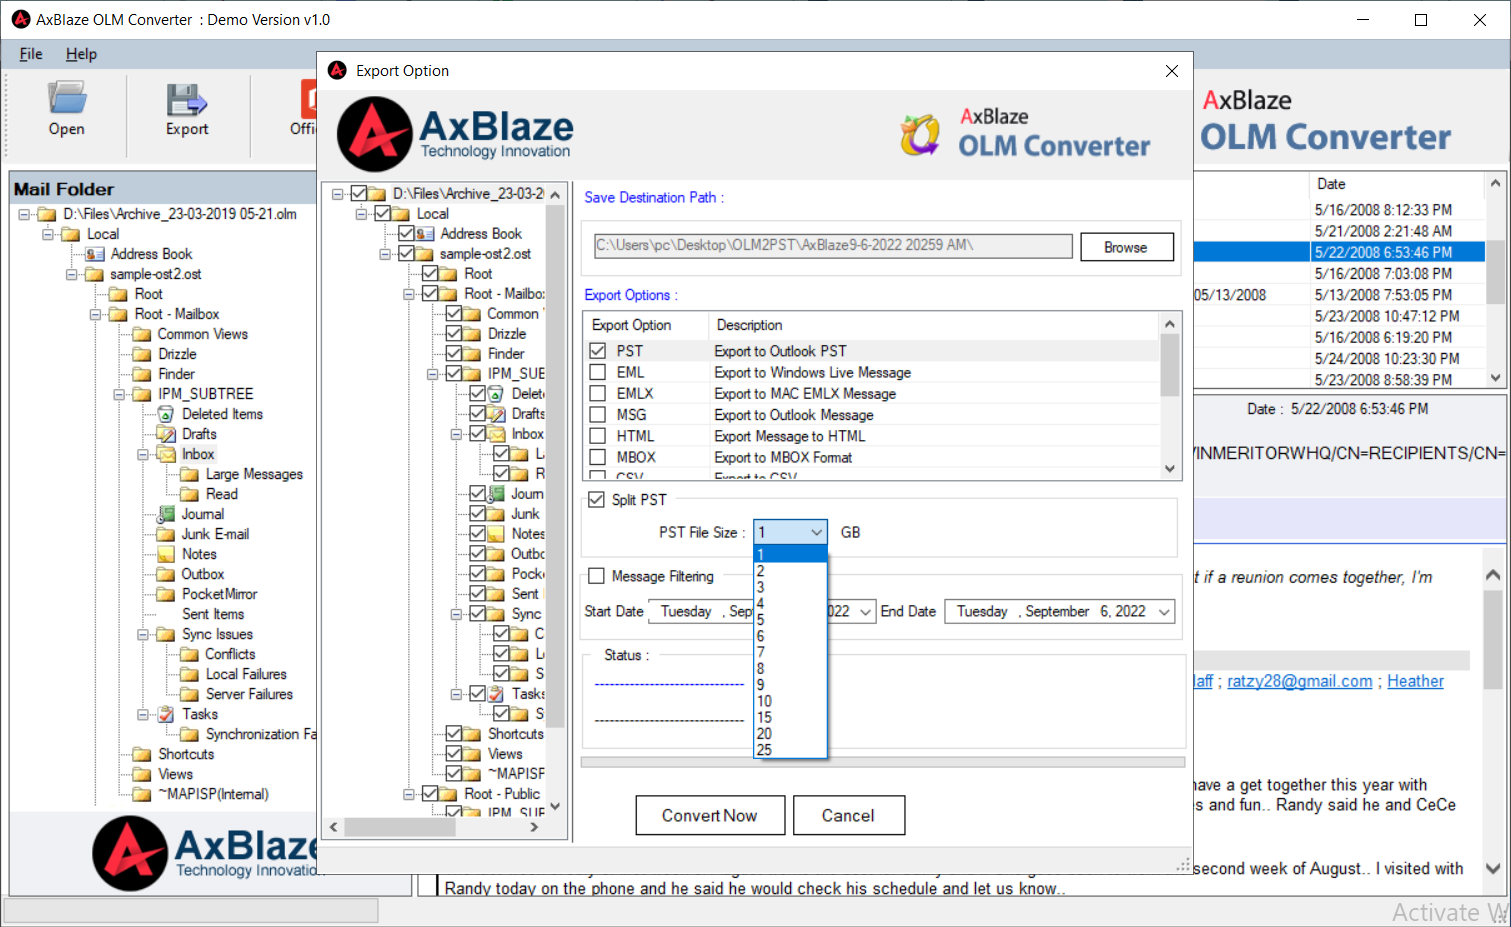This screenshot has height=927, width=1511.
Task: Check MSG export option checkbox
Action: point(598,414)
